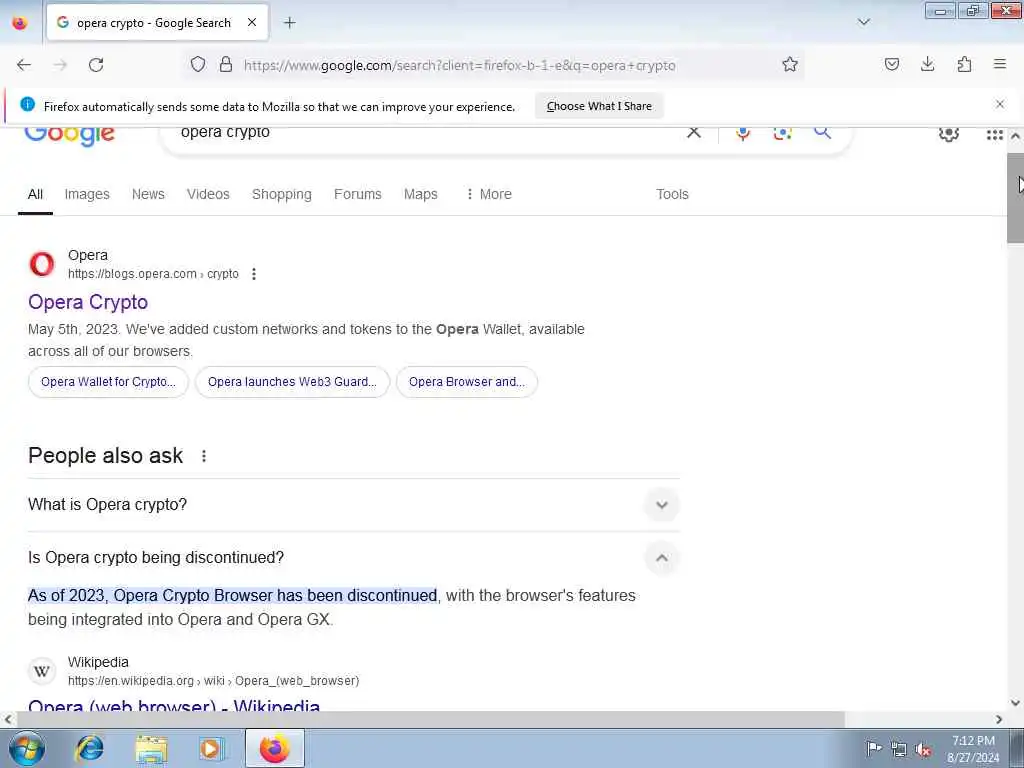
Task: Open the Tools search options
Action: 672,195
